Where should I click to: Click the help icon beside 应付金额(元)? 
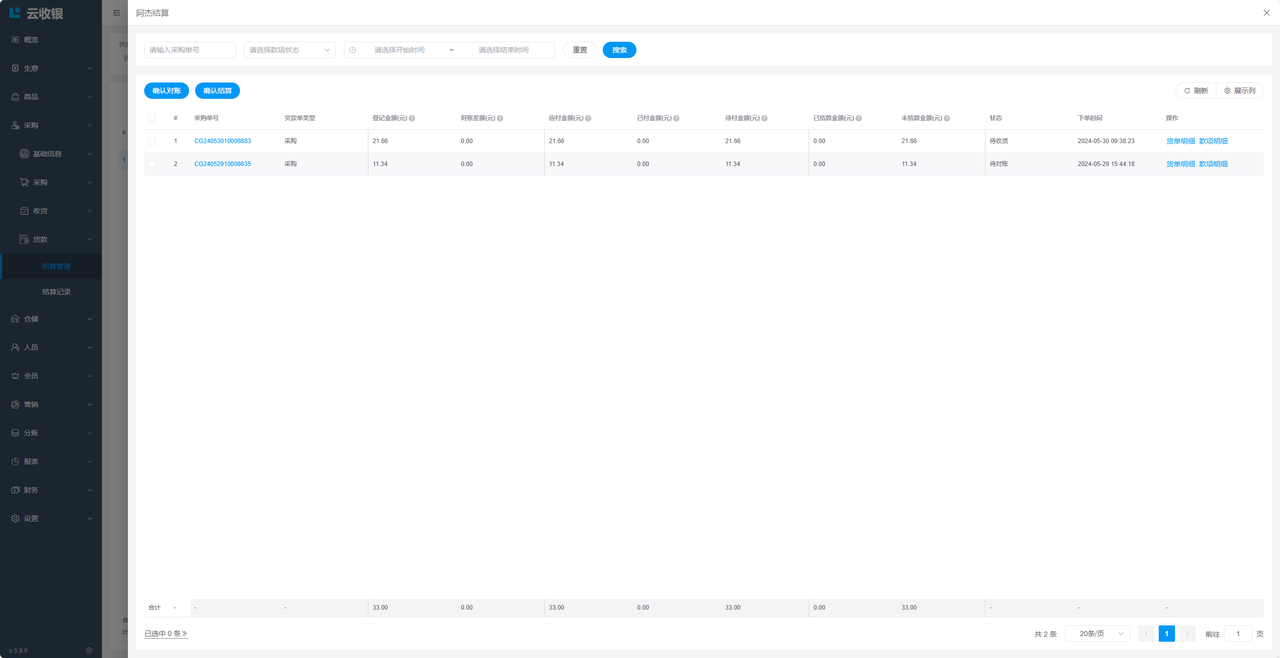point(588,118)
